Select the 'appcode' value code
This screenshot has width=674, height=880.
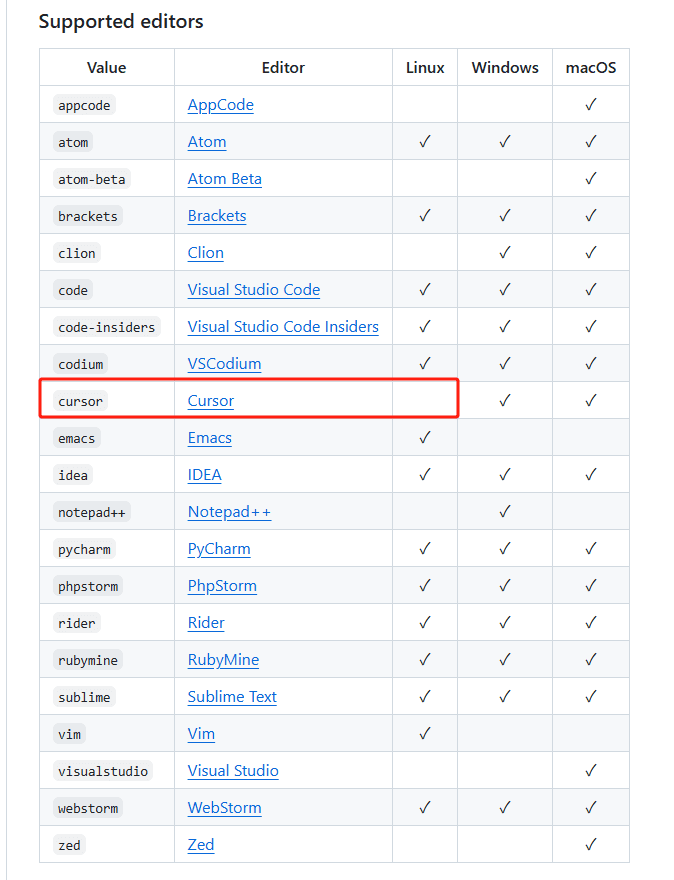coord(84,105)
